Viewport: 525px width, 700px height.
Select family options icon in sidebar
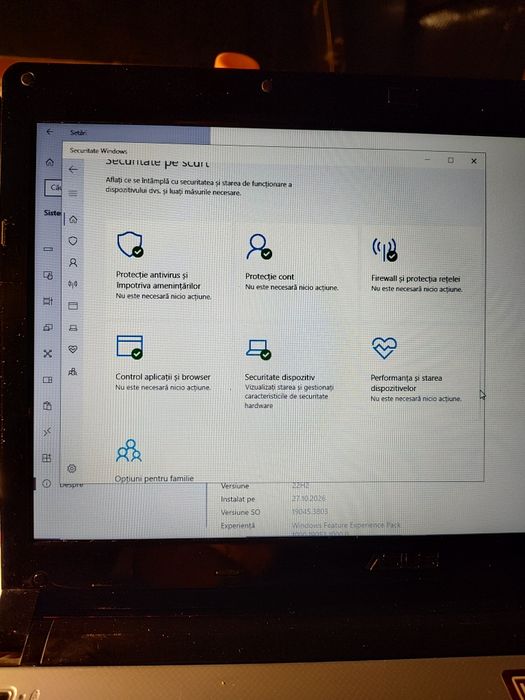coord(72,371)
